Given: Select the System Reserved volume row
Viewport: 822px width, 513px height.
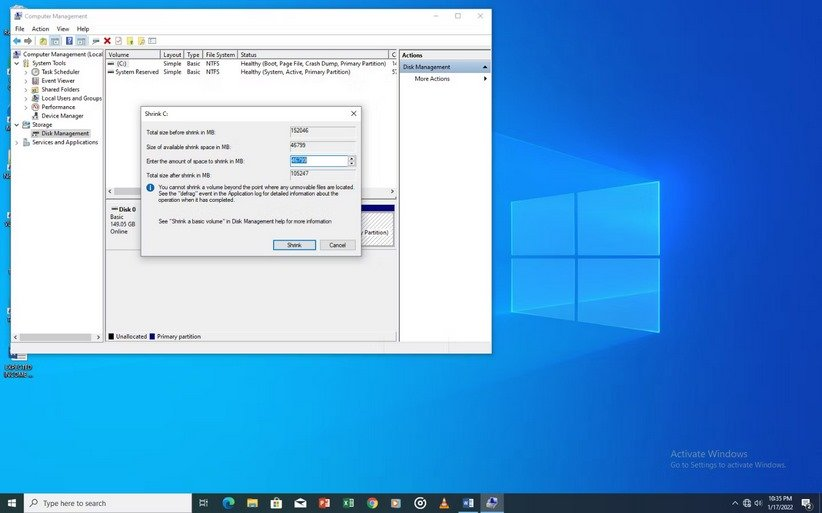Looking at the screenshot, I should 251,72.
